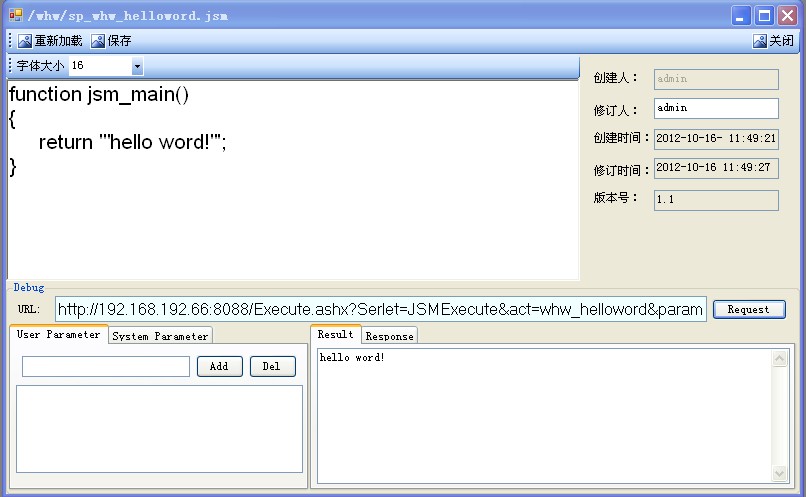Click the 保存 save icon
Screen dimensions: 806x497
tap(98, 41)
